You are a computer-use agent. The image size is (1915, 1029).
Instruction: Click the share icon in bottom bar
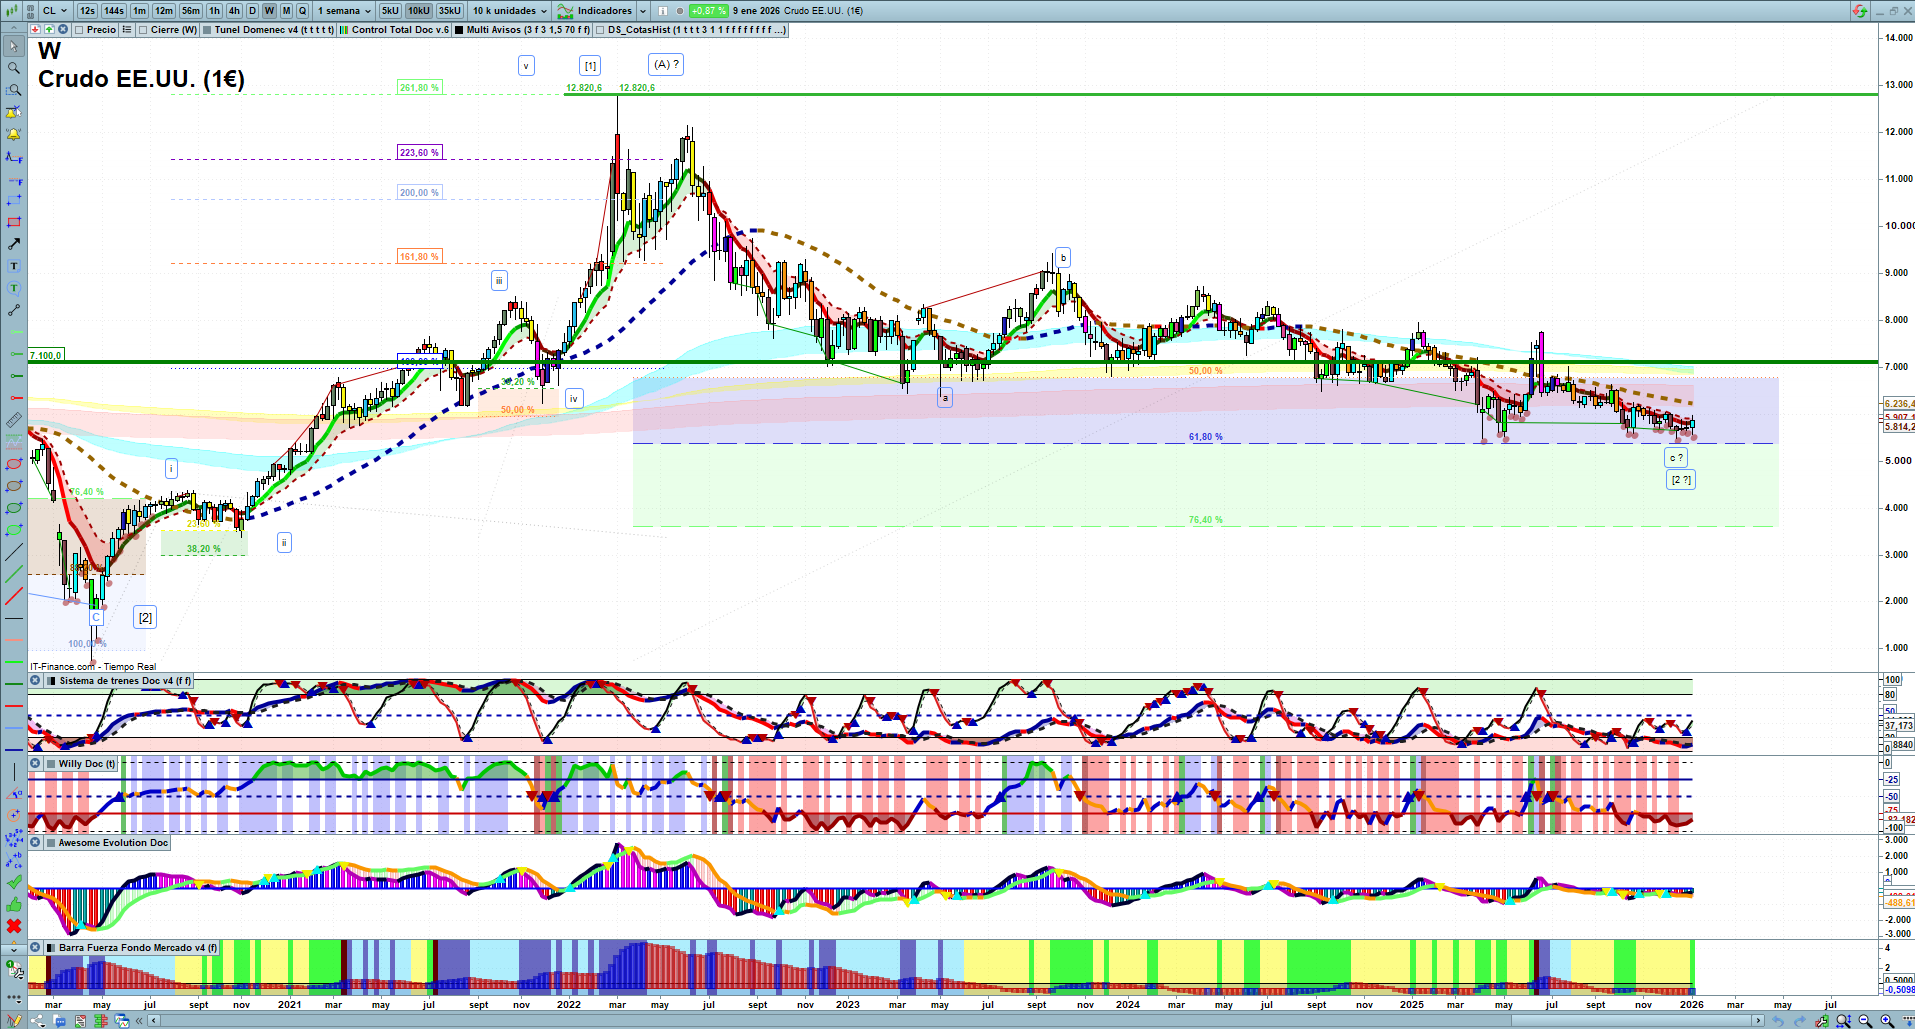38,1021
